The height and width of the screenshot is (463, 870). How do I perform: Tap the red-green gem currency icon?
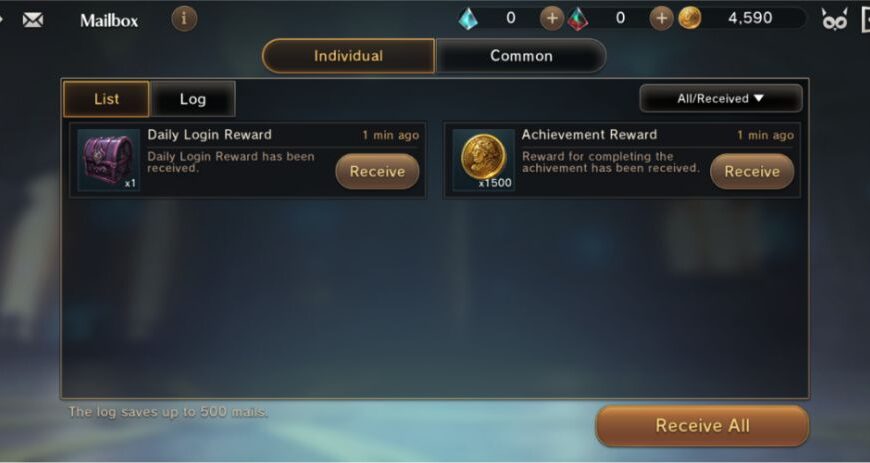point(578,18)
